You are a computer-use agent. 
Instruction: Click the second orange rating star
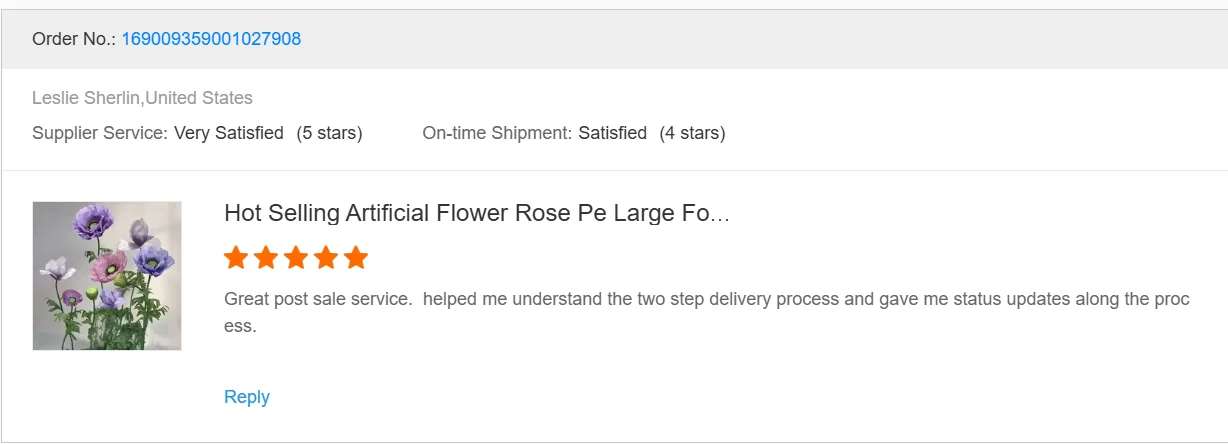click(266, 258)
